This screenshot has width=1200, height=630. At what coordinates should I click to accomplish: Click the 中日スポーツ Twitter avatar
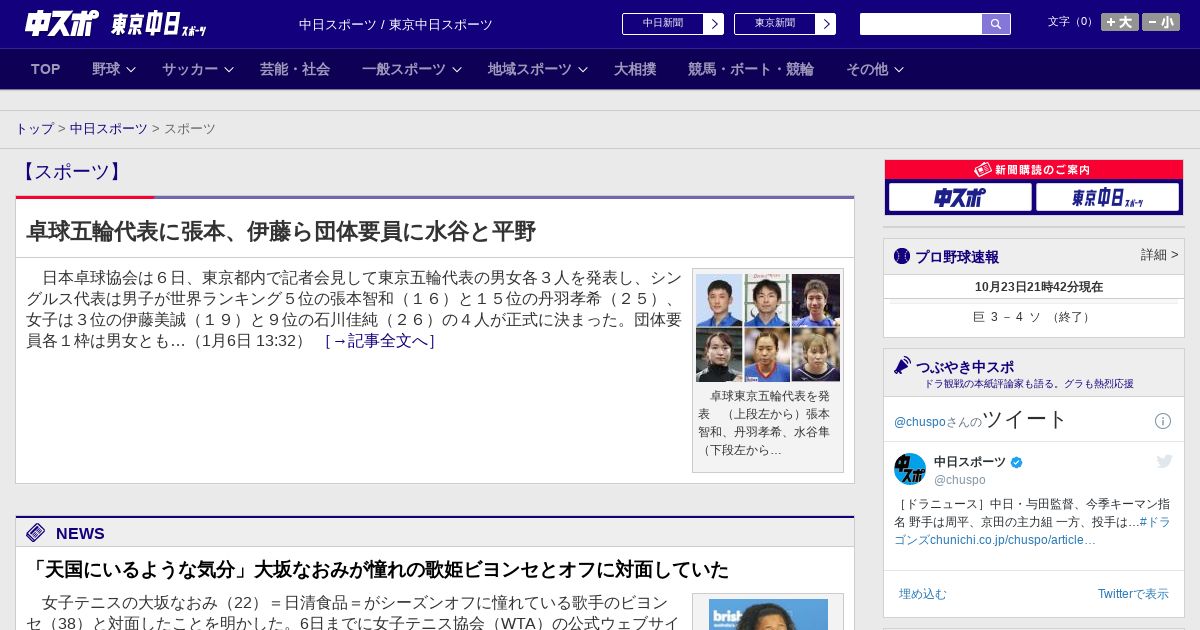point(910,469)
